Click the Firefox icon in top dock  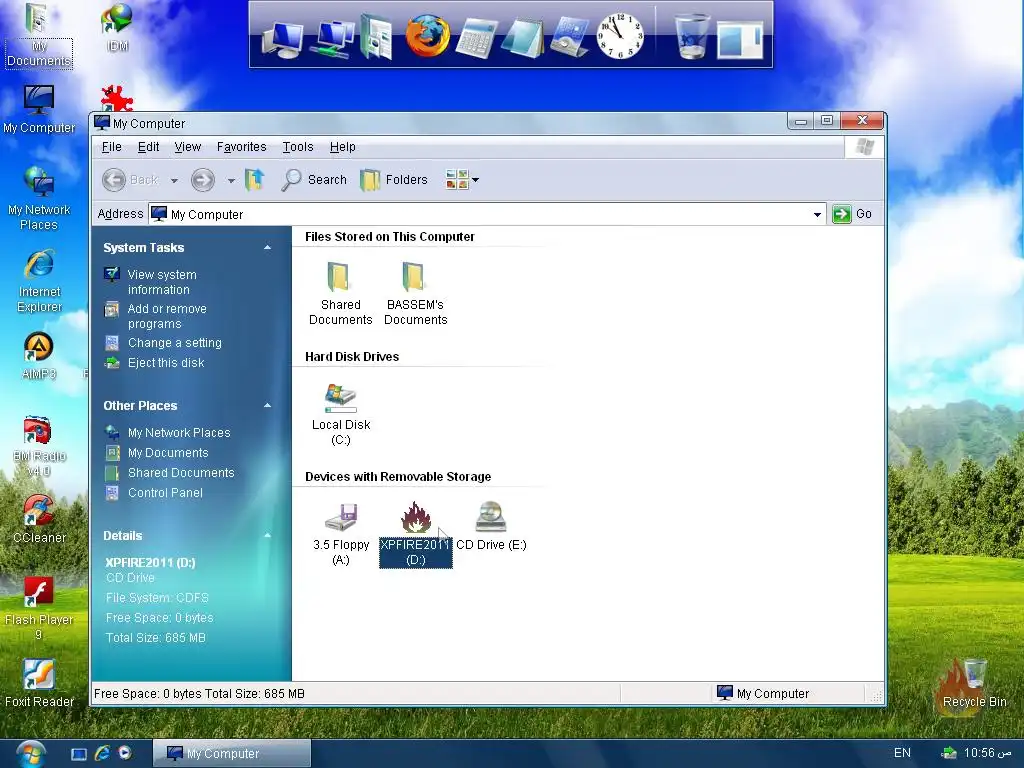[x=427, y=35]
